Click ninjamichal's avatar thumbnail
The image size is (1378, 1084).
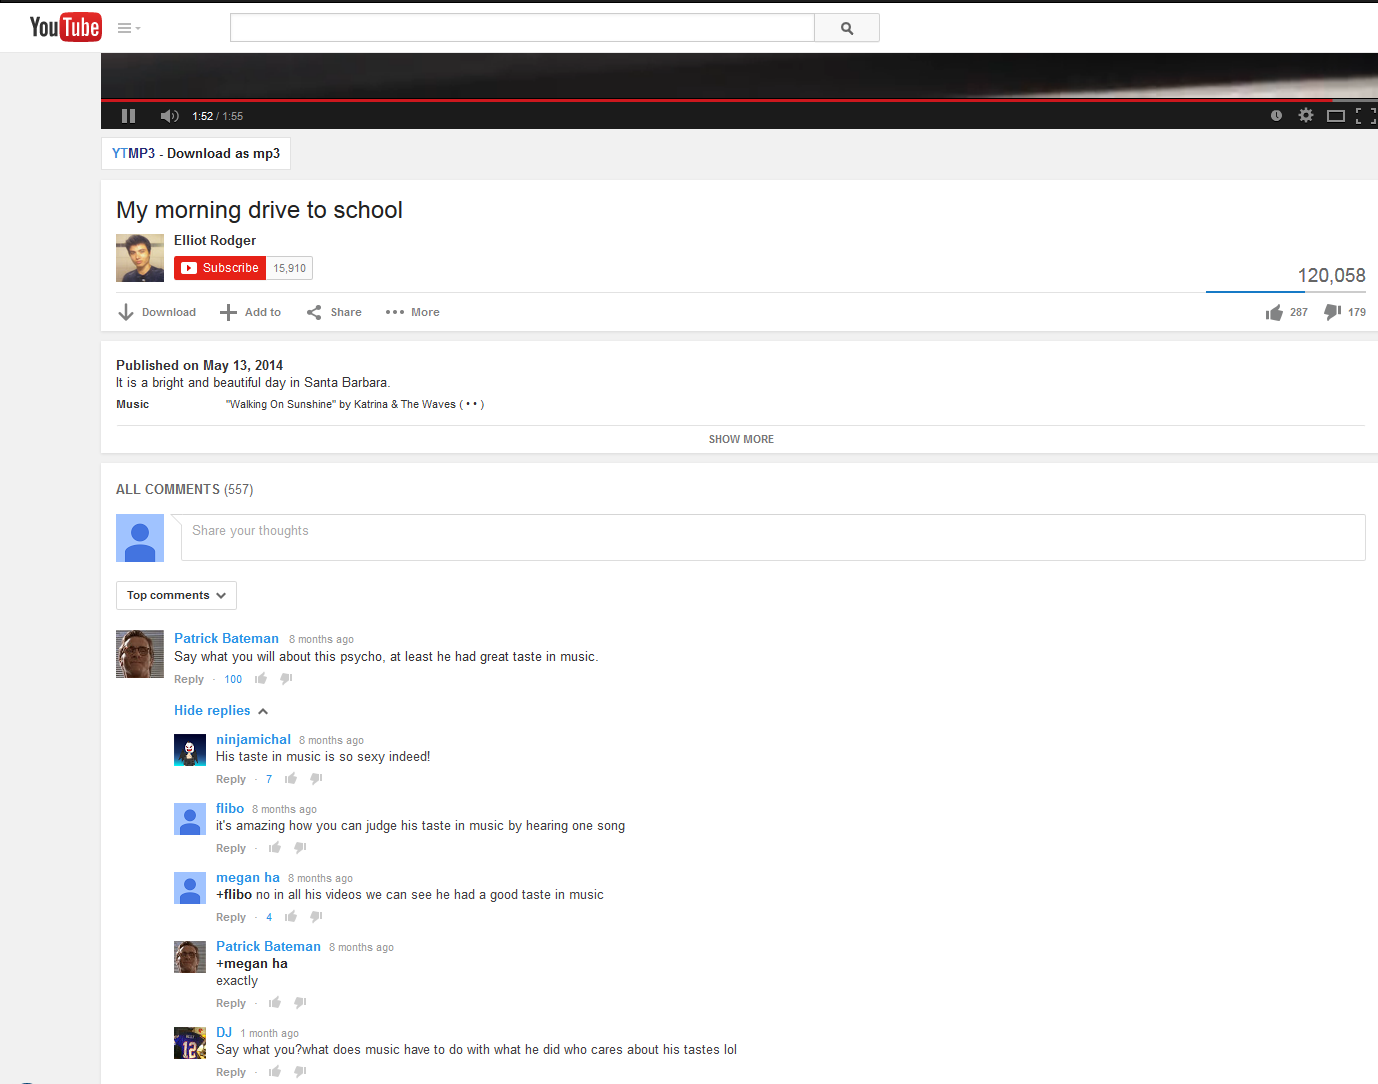190,750
